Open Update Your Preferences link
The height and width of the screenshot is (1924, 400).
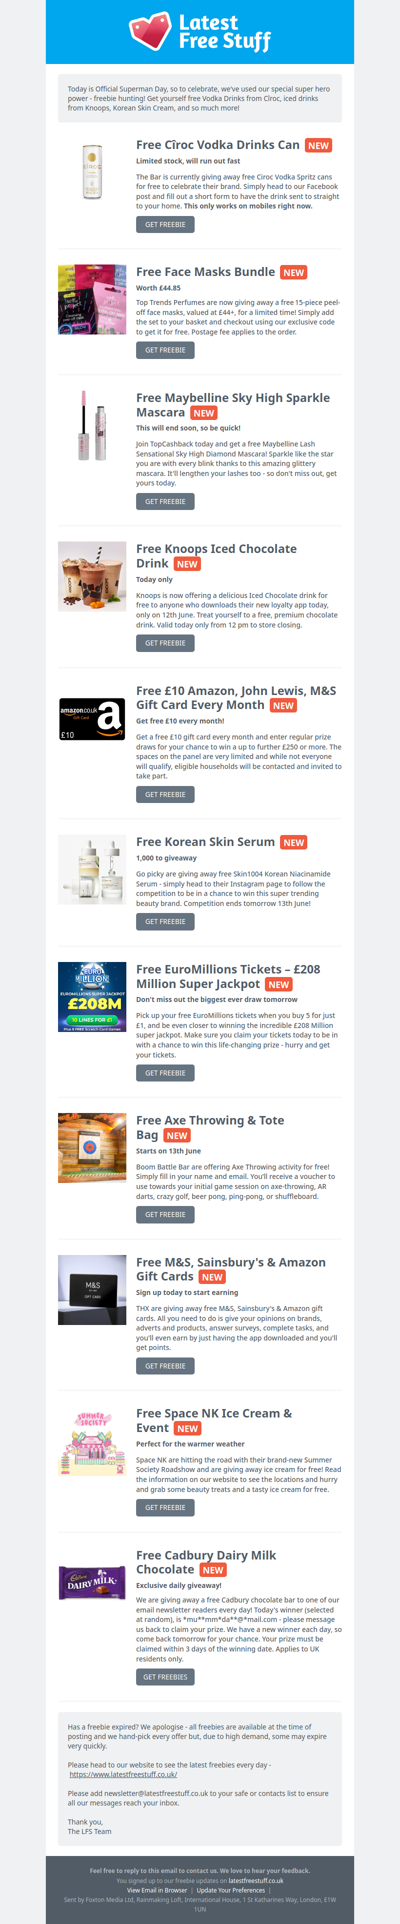click(231, 1890)
